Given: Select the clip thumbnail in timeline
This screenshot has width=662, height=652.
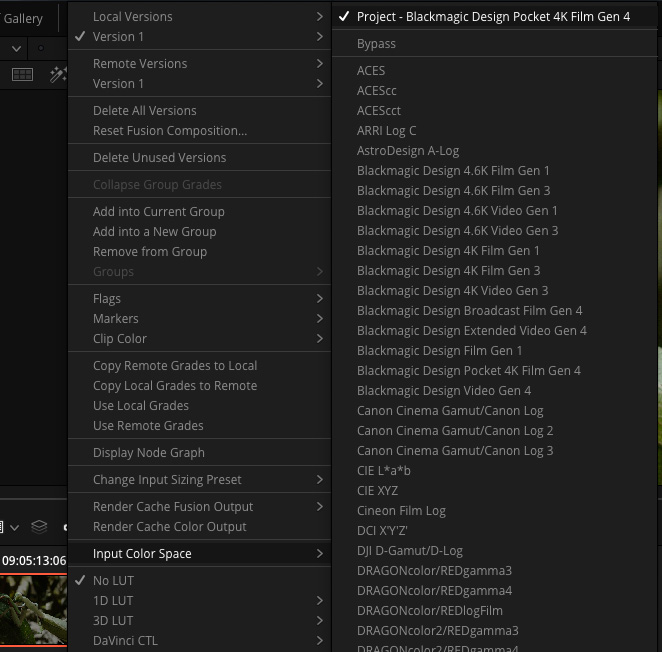Looking at the screenshot, I should coord(33,610).
